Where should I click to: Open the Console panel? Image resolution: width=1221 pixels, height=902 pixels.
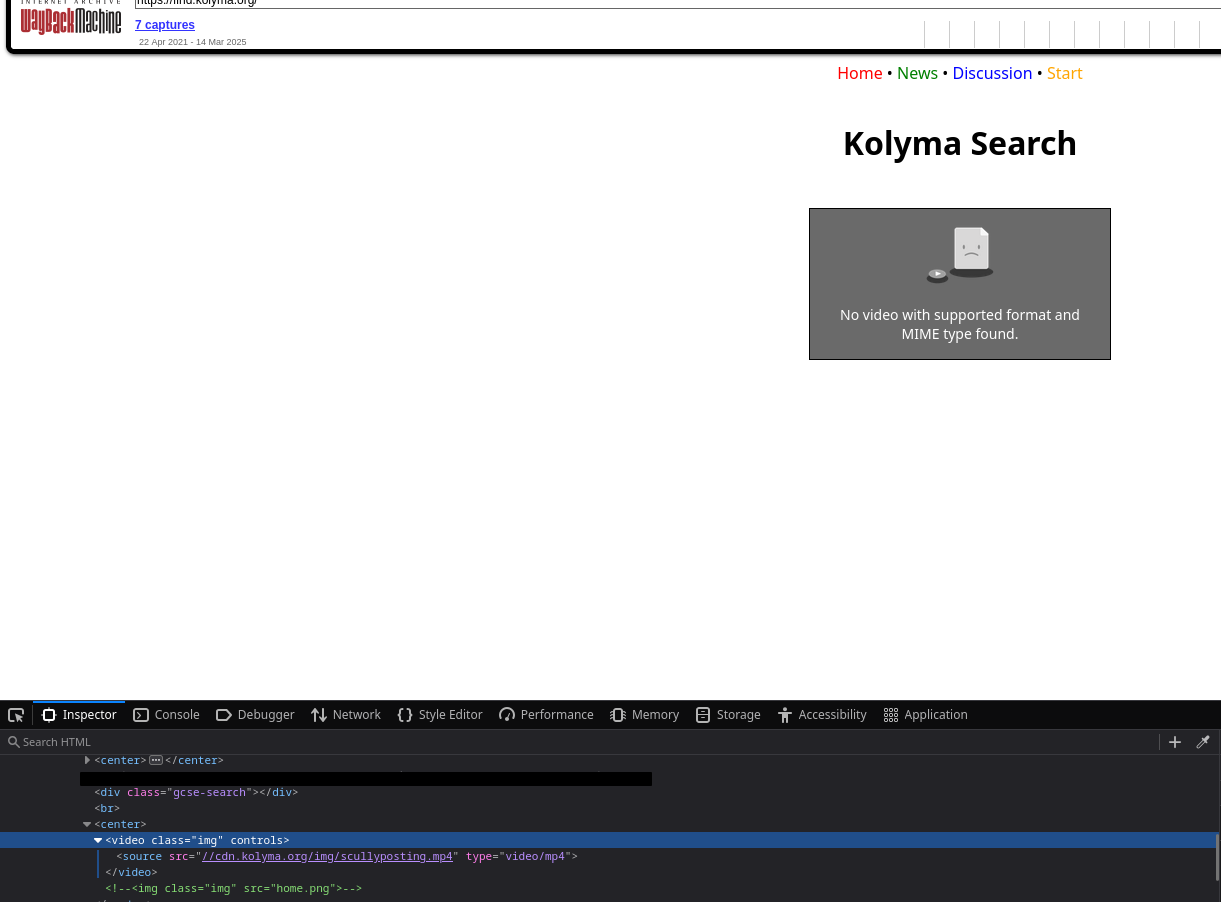[167, 715]
